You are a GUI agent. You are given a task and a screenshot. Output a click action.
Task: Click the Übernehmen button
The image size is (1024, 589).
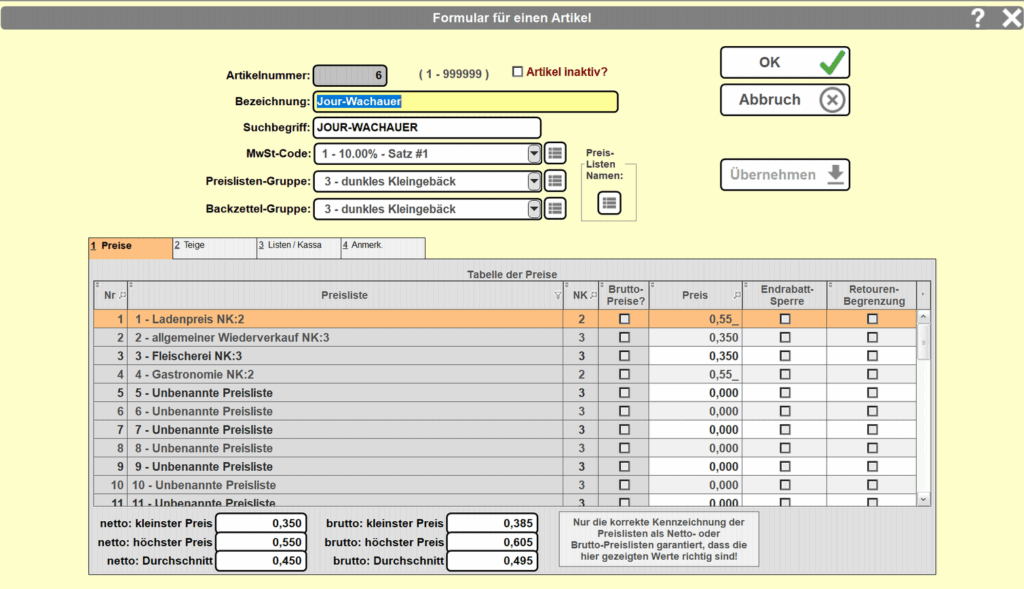click(785, 174)
